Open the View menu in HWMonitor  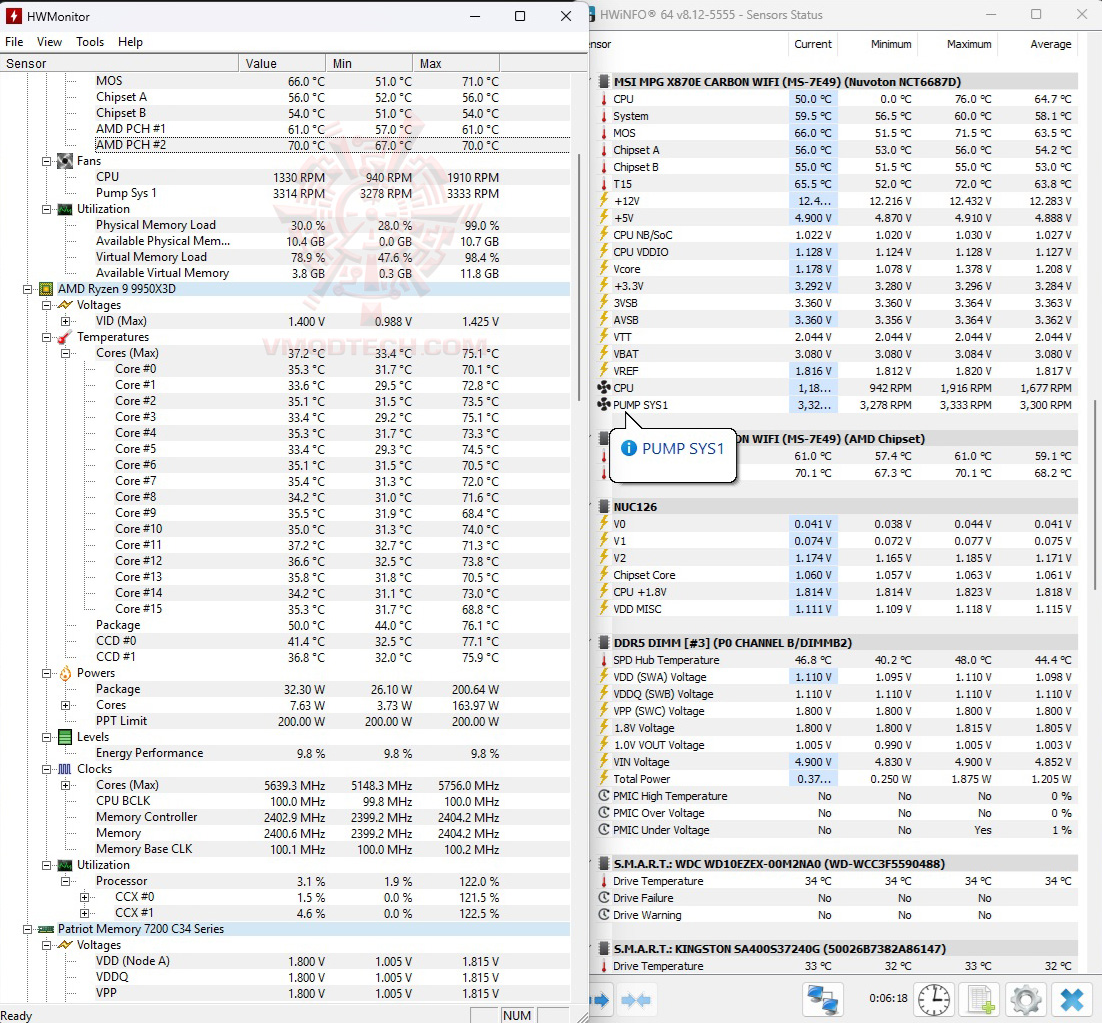click(x=49, y=41)
